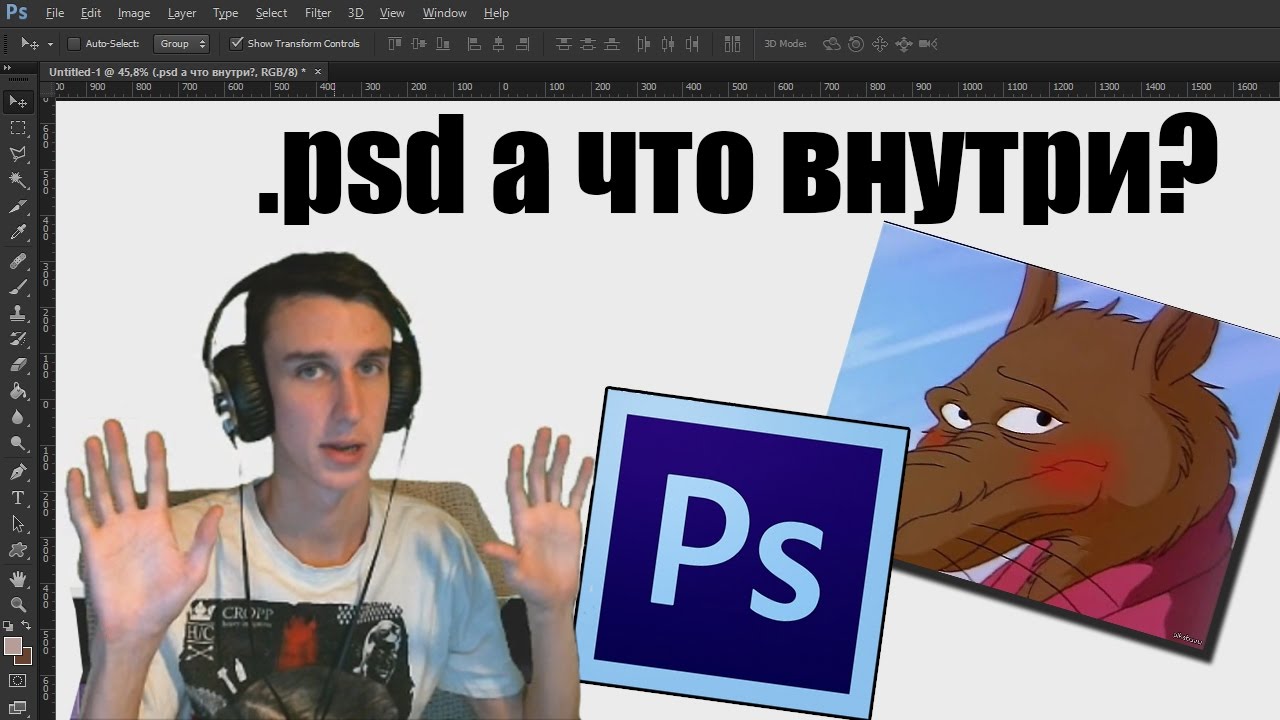Select the Path Selection tool
The width and height of the screenshot is (1280, 720).
tap(18, 523)
